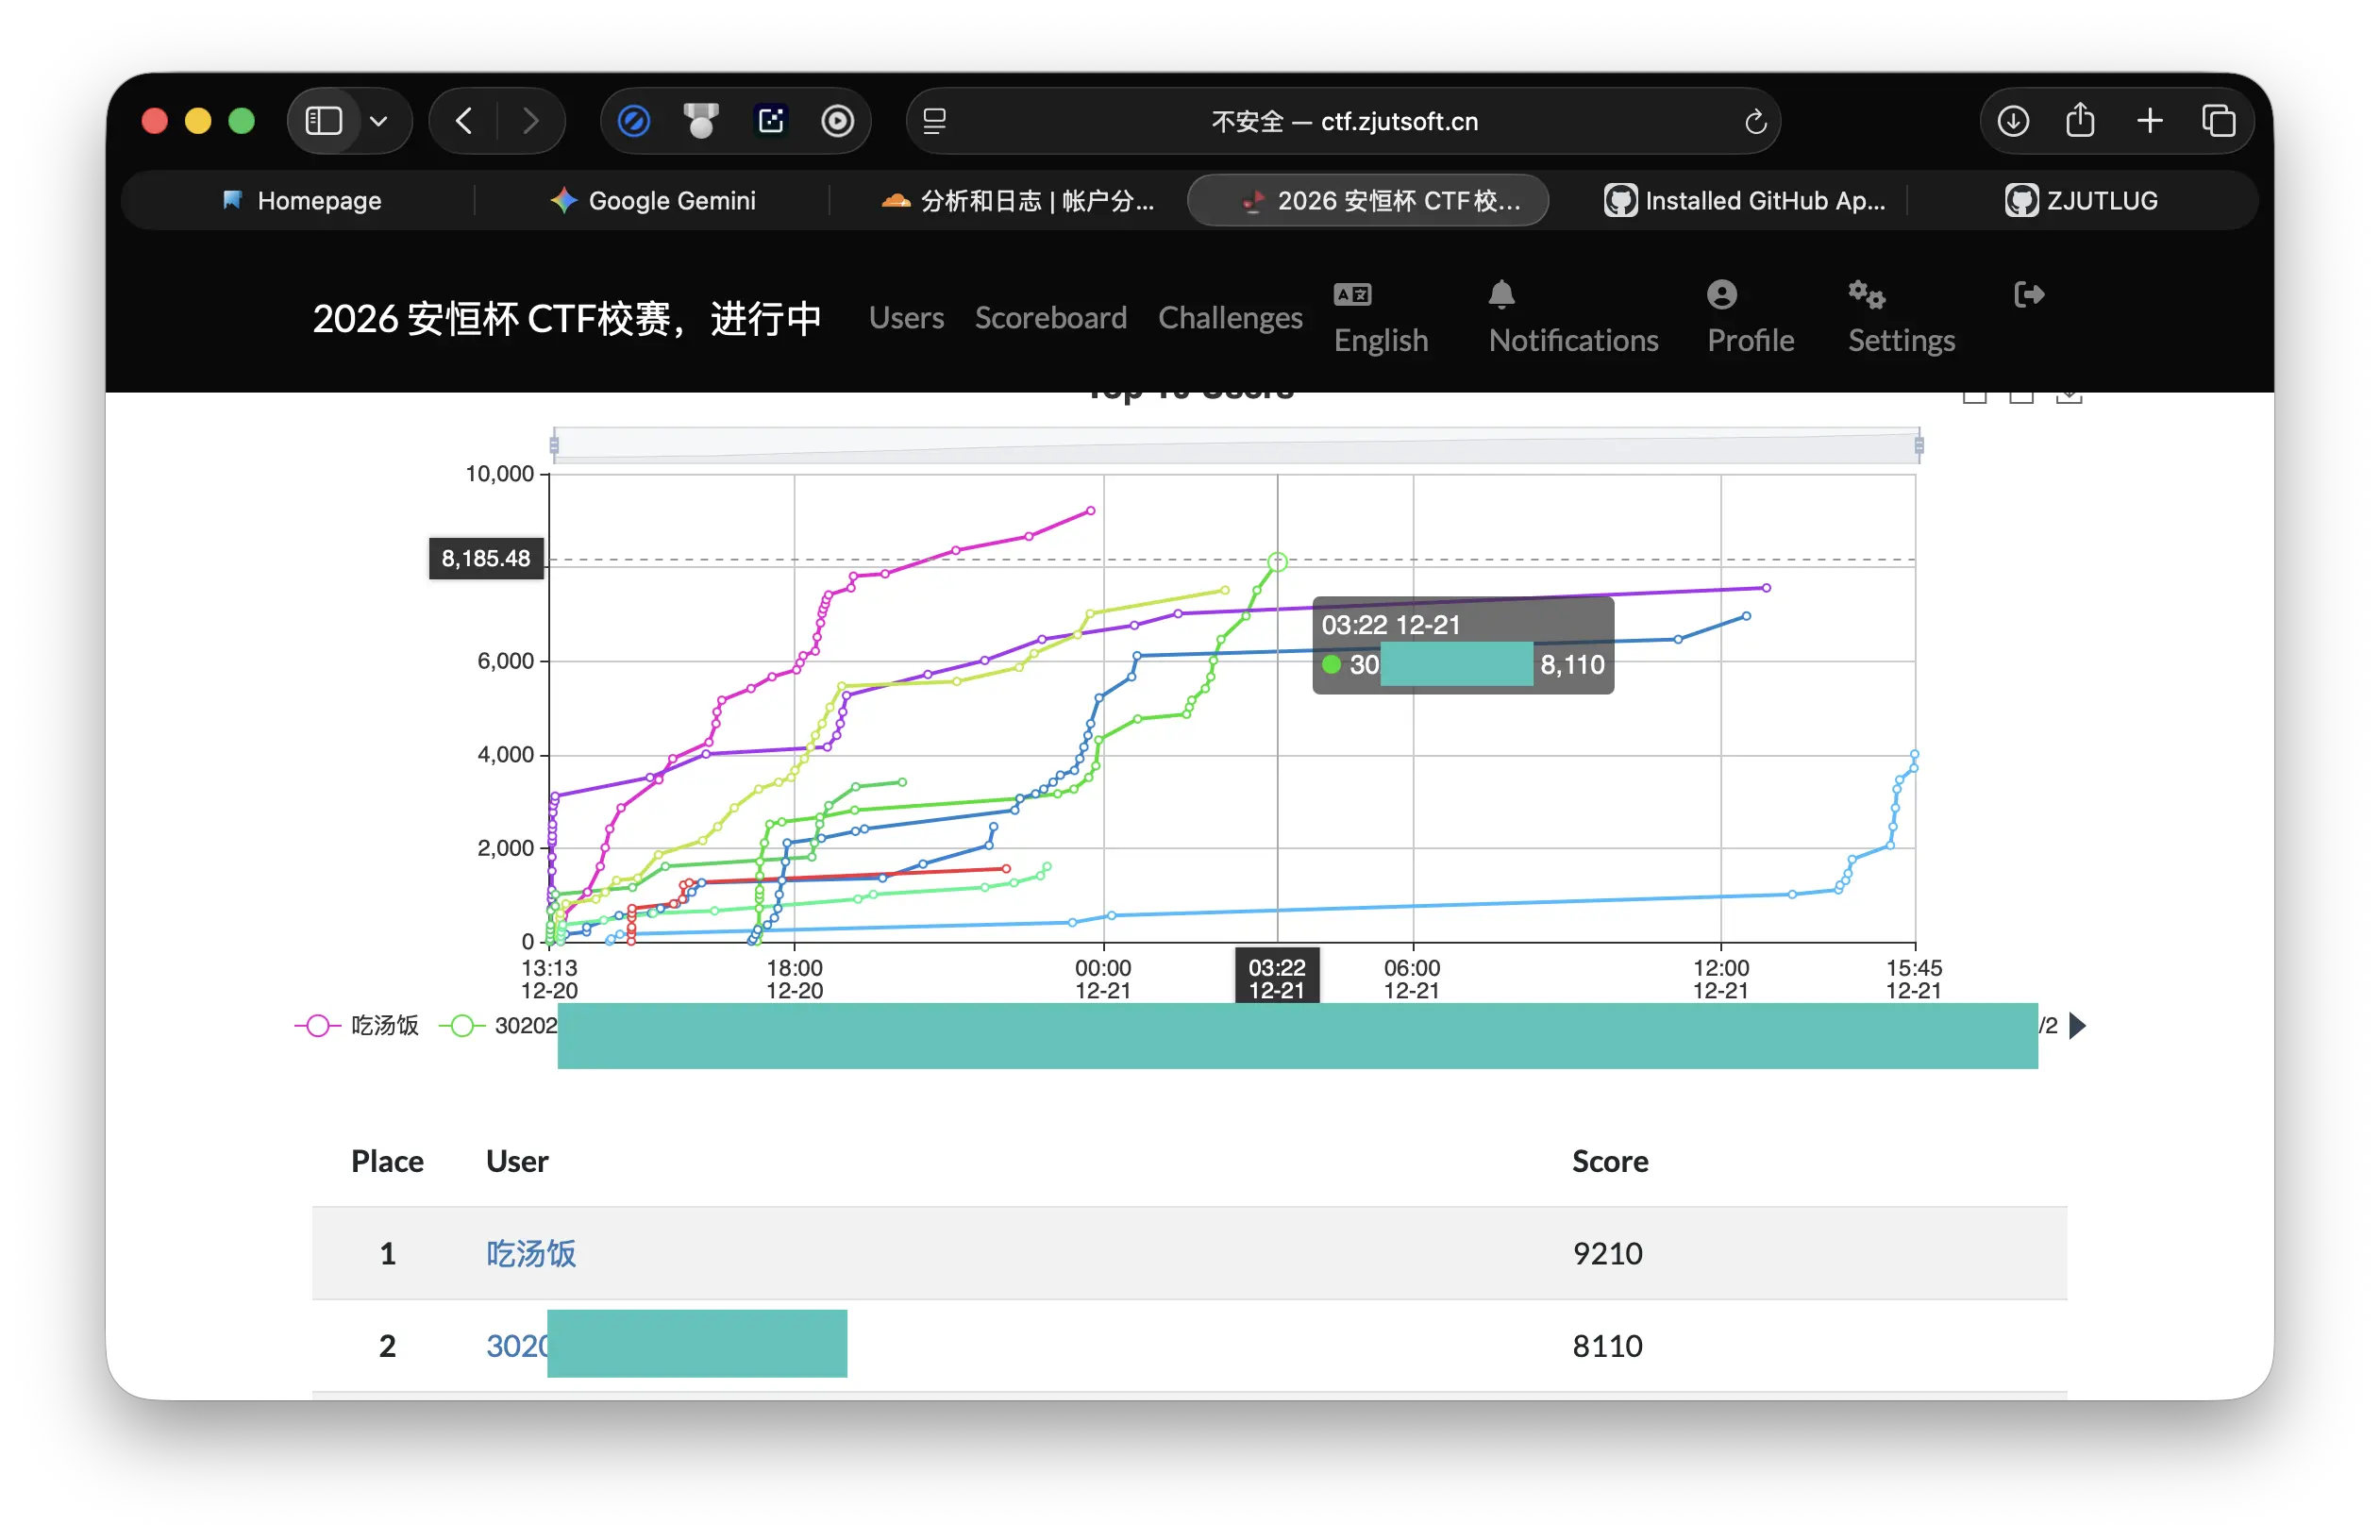The width and height of the screenshot is (2380, 1540).
Task: Click the page reload icon
Action: tap(1755, 122)
